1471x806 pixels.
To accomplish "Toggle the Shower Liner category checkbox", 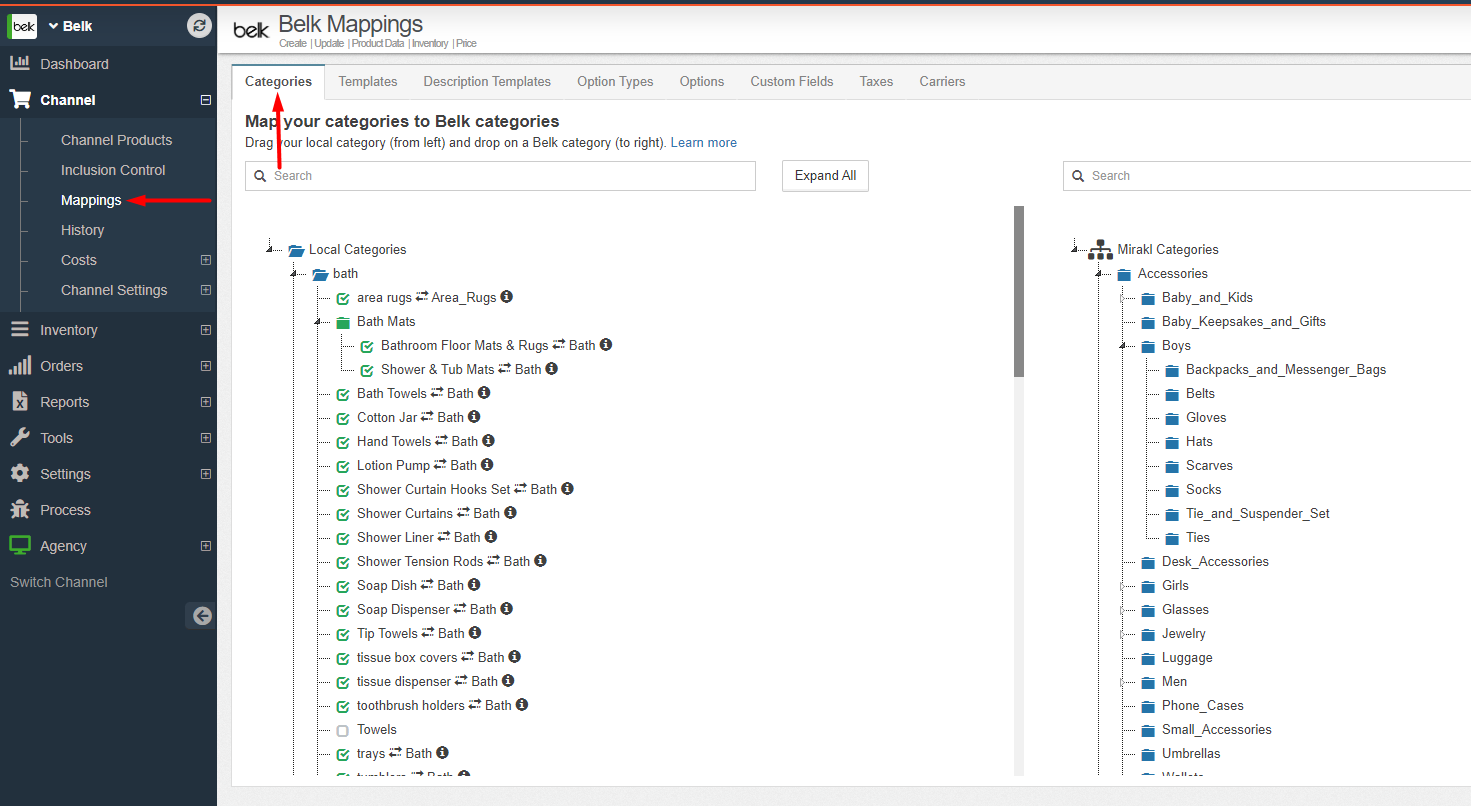I will click(343, 538).
